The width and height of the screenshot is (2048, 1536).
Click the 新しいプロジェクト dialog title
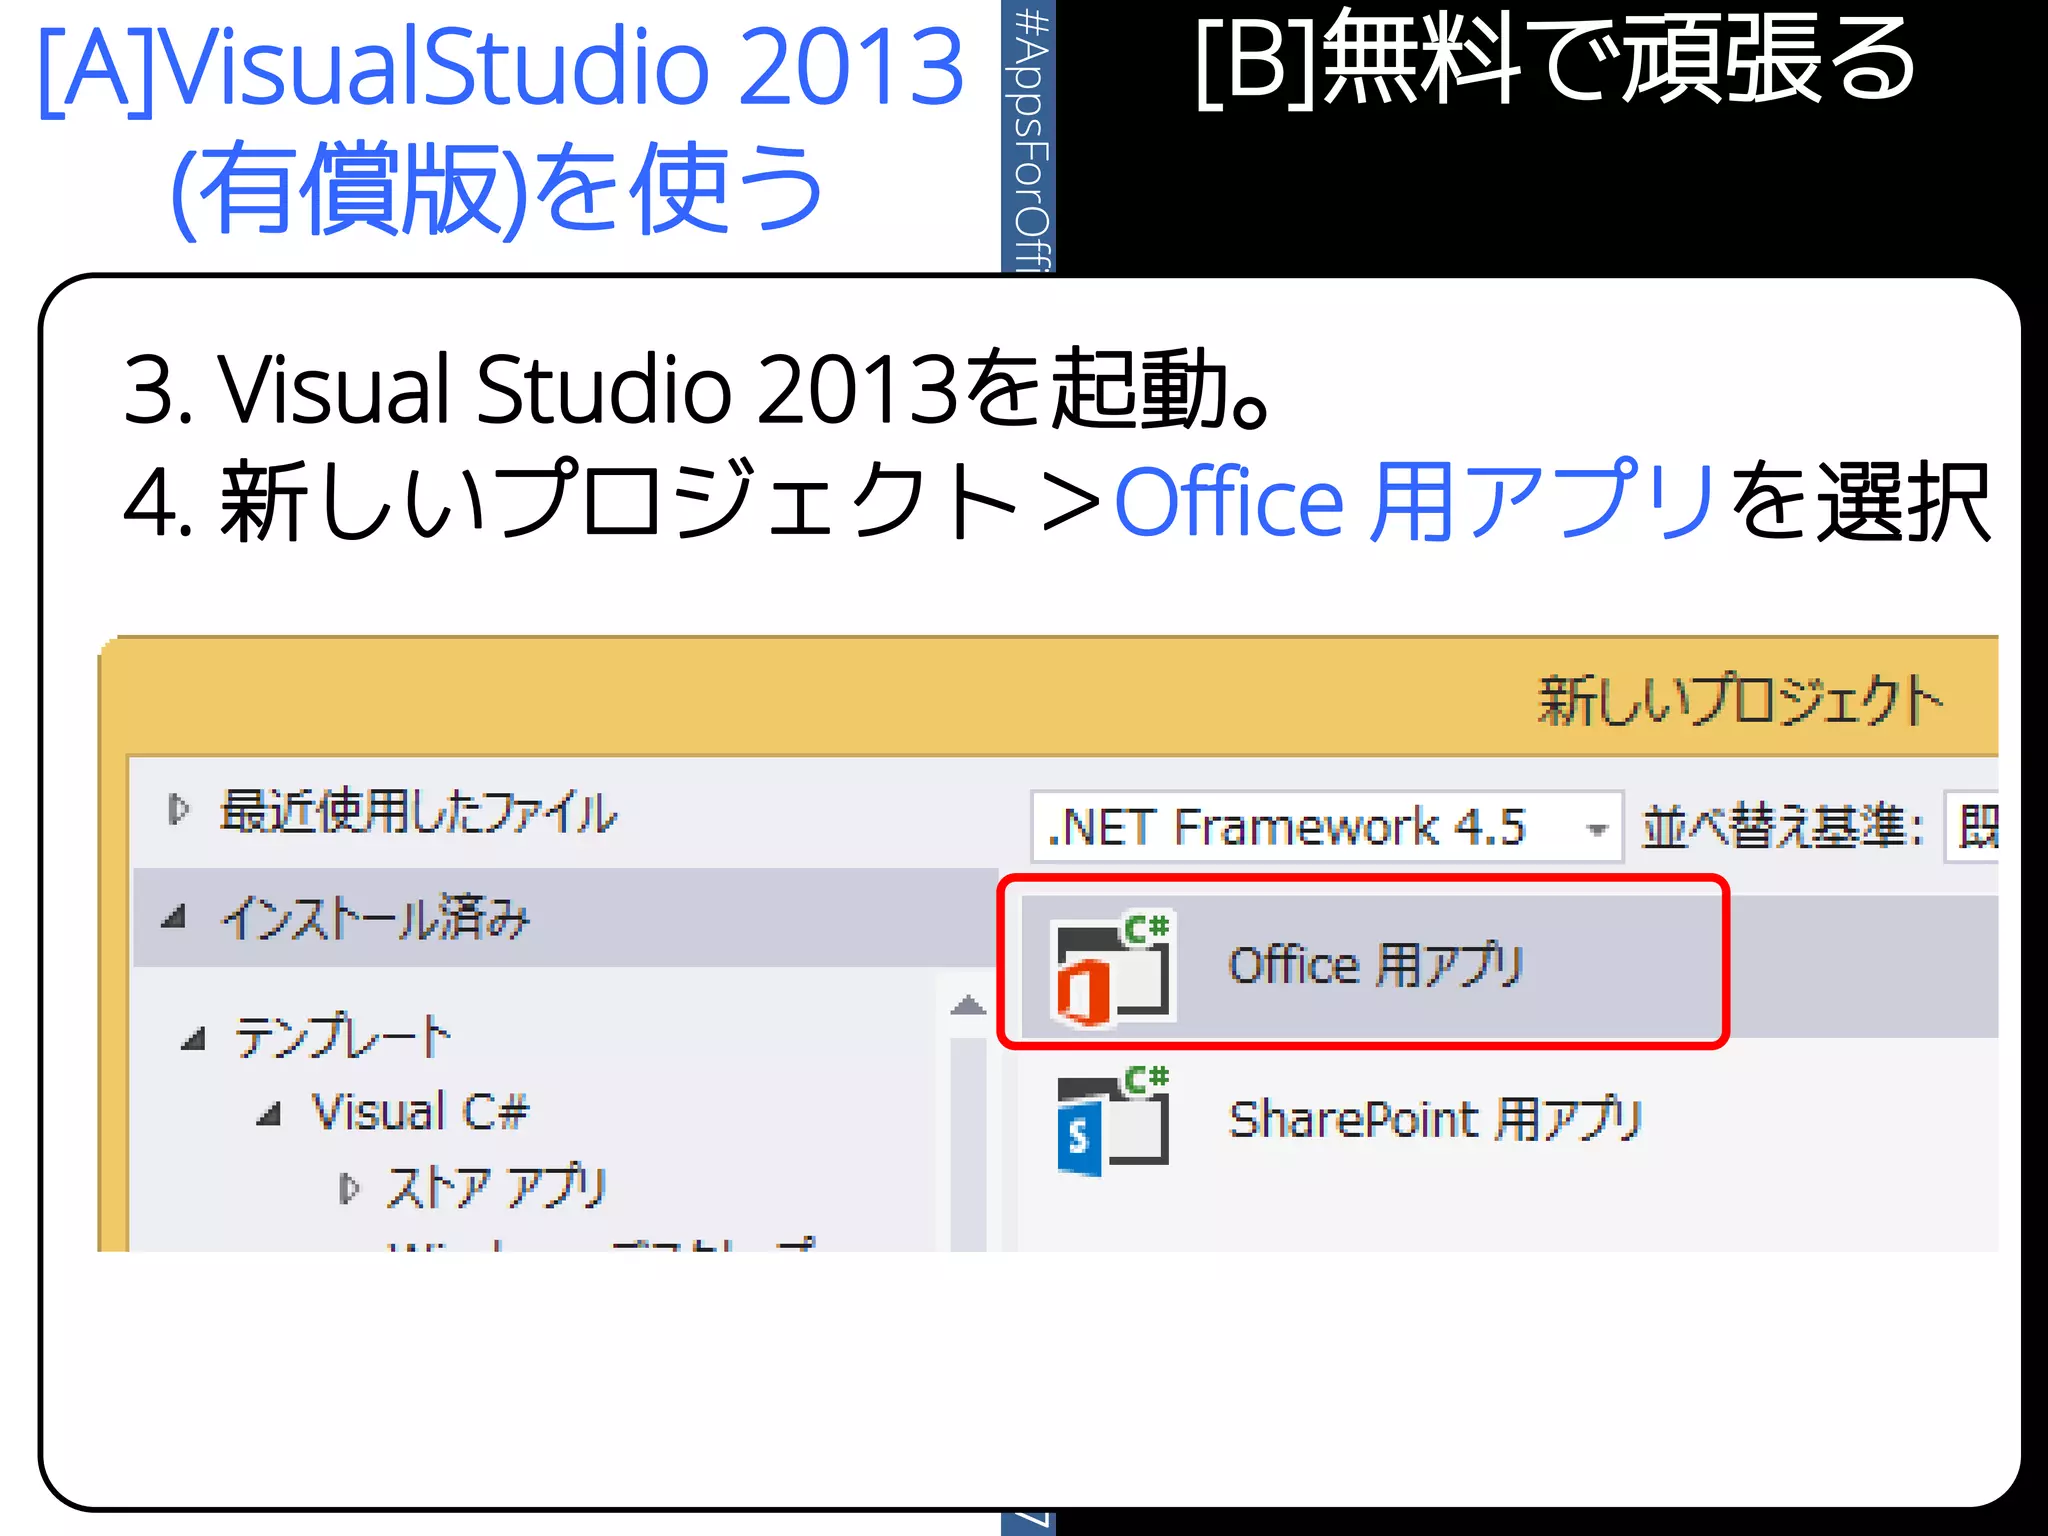coord(1740,700)
